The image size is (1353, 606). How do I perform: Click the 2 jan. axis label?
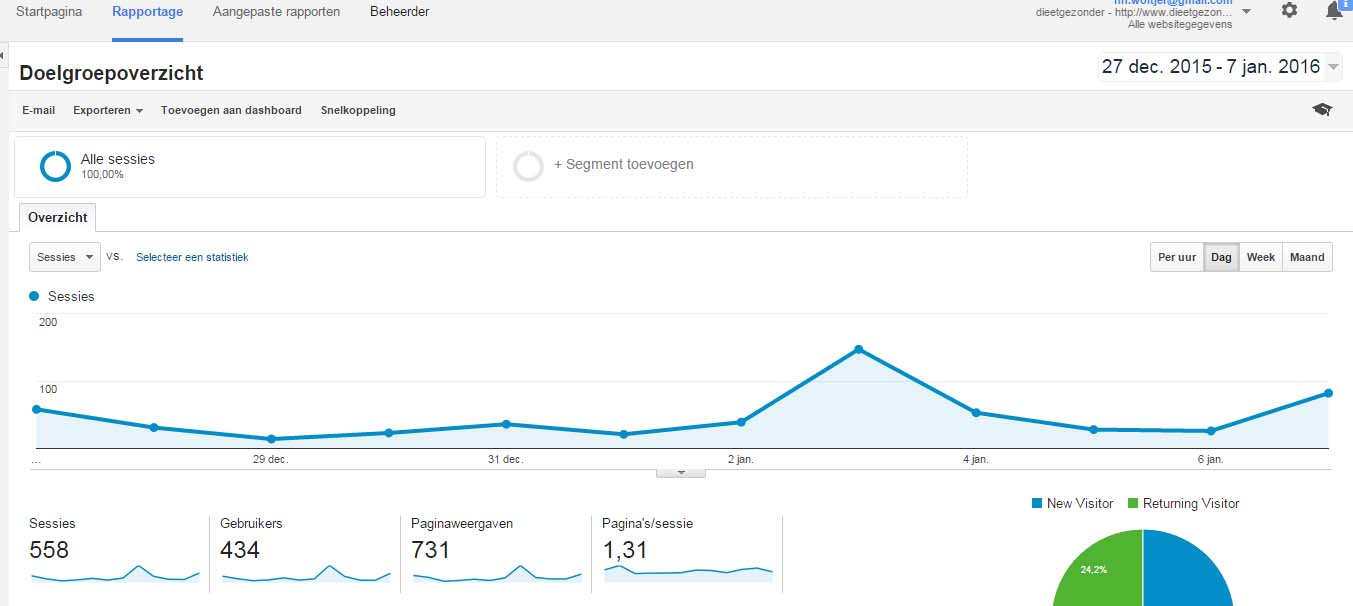tap(740, 459)
